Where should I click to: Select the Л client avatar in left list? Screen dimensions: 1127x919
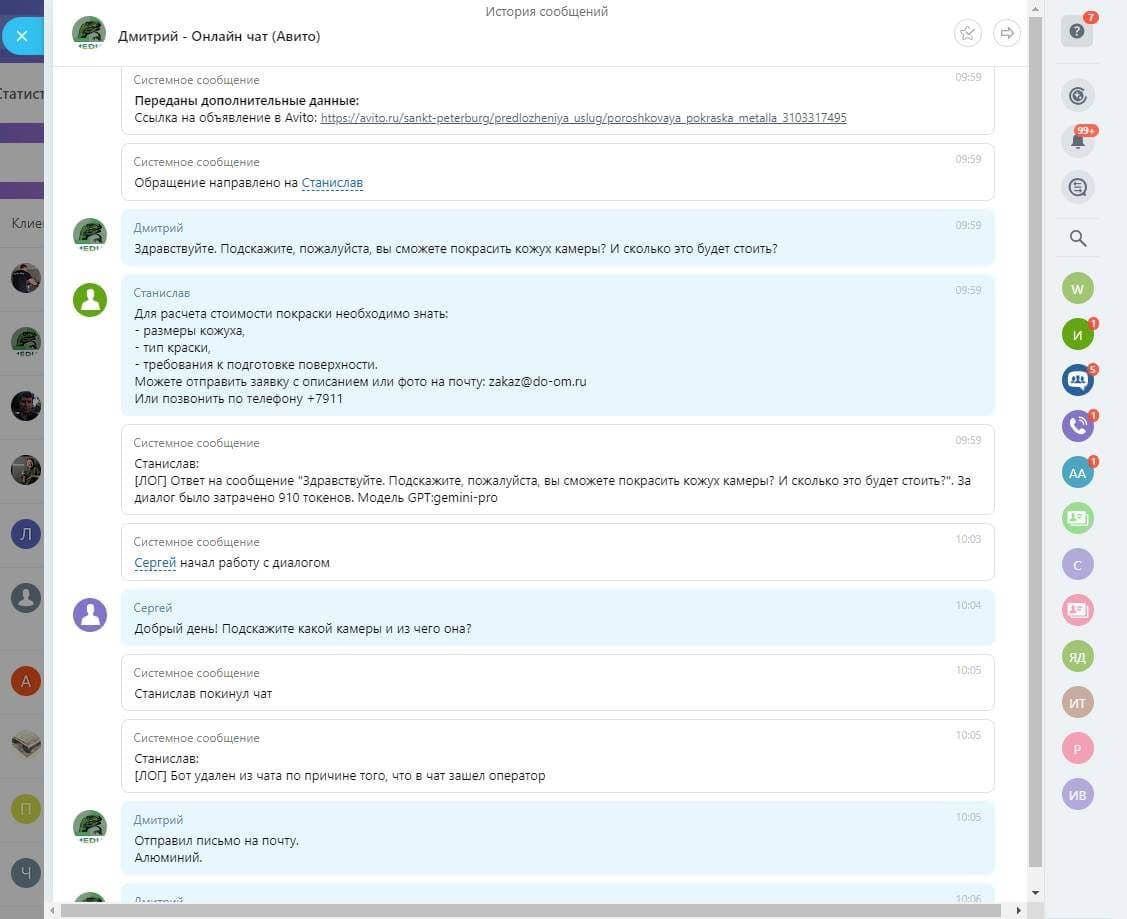(26, 534)
